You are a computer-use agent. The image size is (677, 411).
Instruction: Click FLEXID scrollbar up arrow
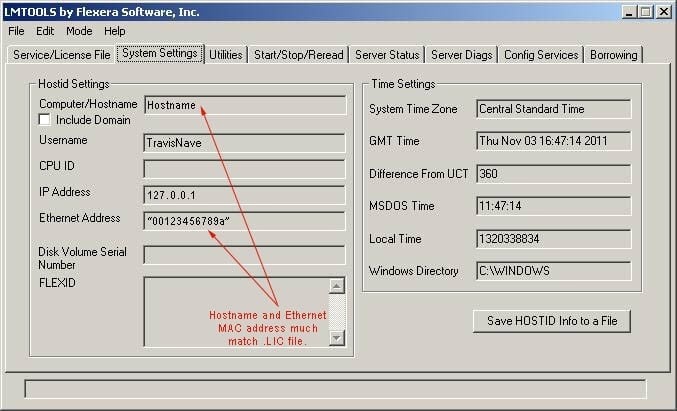[337, 286]
